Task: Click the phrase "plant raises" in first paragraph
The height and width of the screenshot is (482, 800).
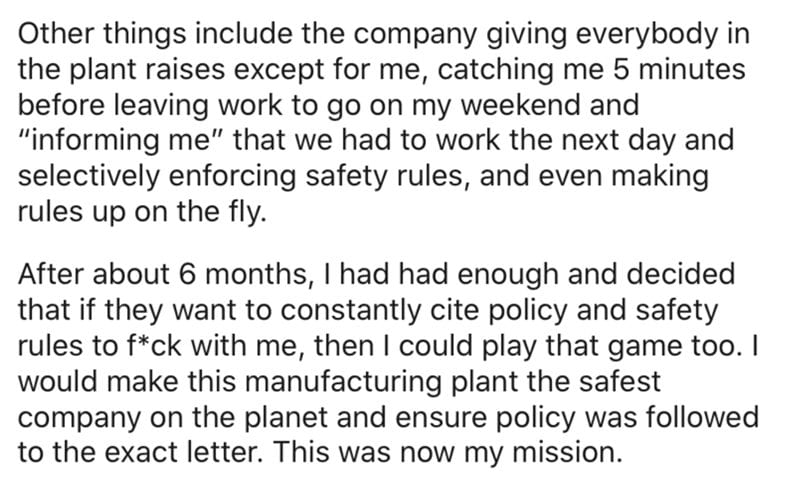Action: tap(146, 69)
